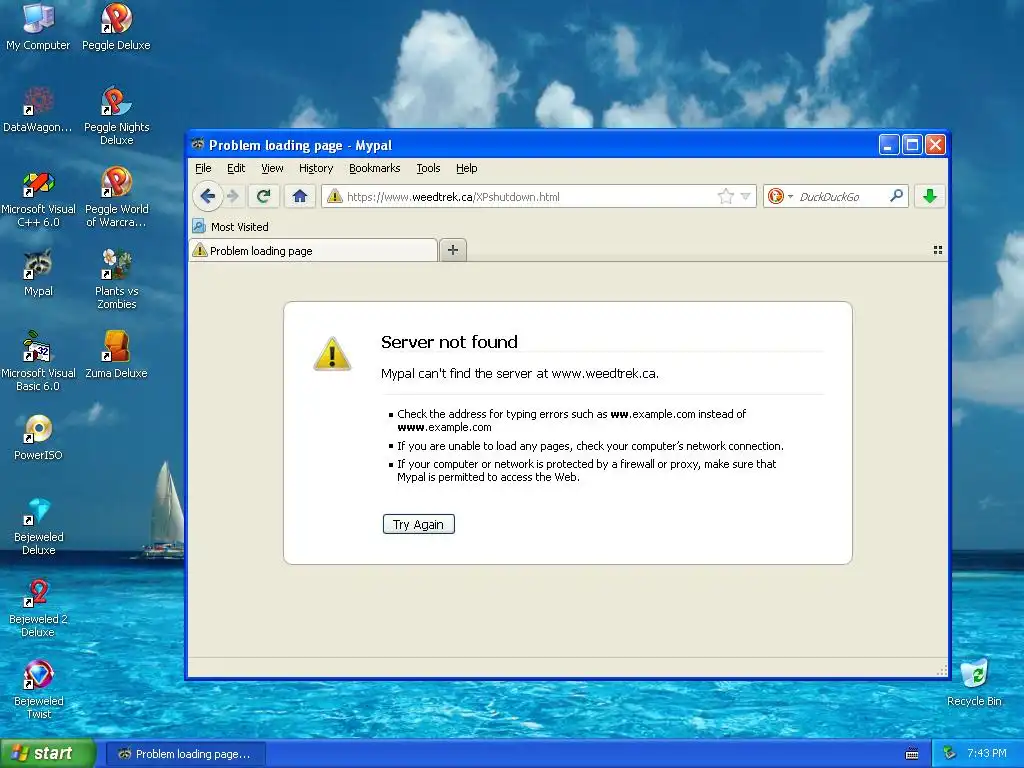Click the Try Again button
The image size is (1024, 768).
[x=419, y=524]
